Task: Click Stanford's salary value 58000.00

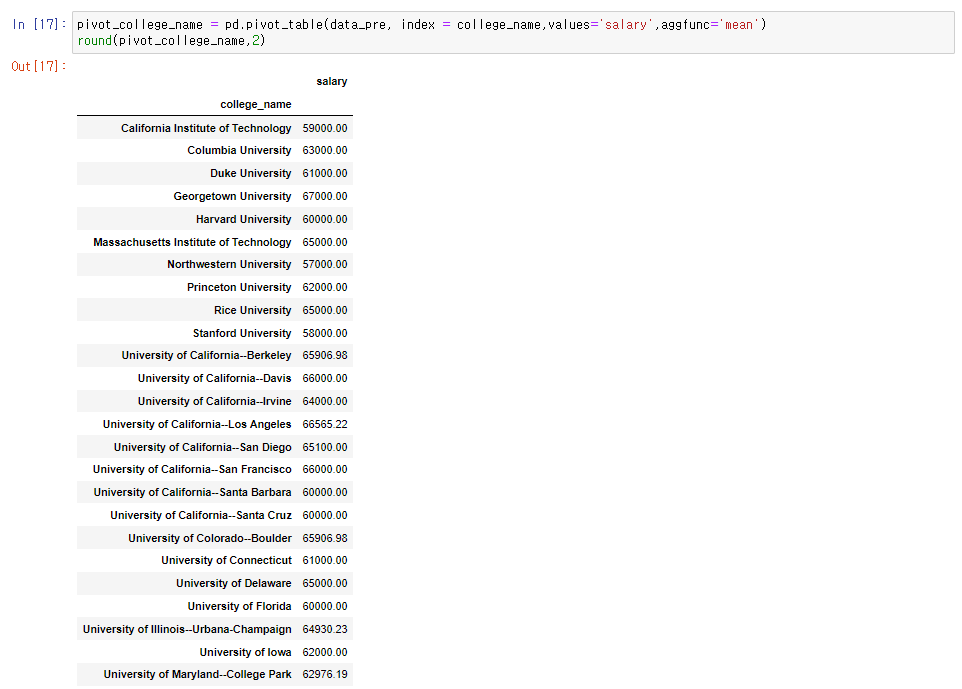Action: click(x=325, y=333)
